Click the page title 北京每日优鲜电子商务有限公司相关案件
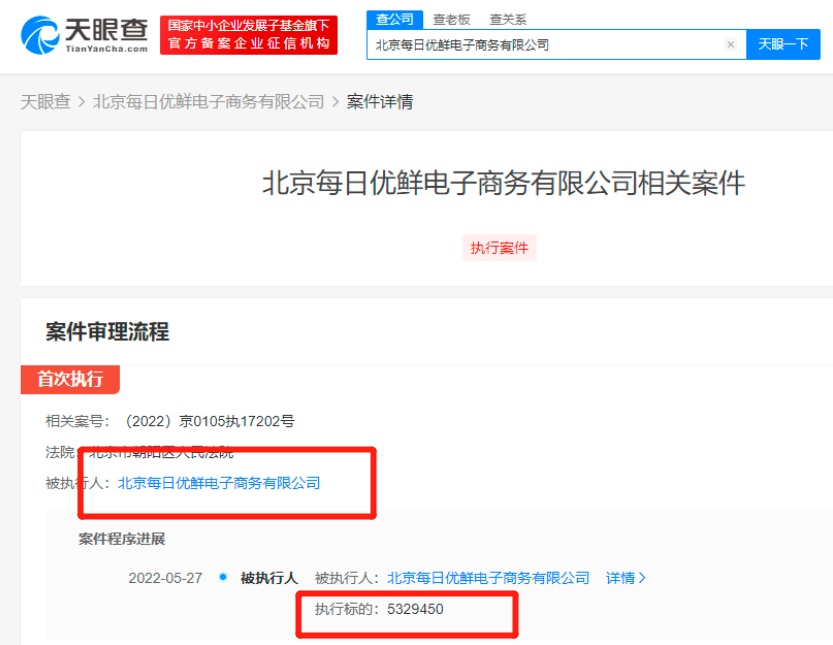833x645 pixels. (504, 183)
